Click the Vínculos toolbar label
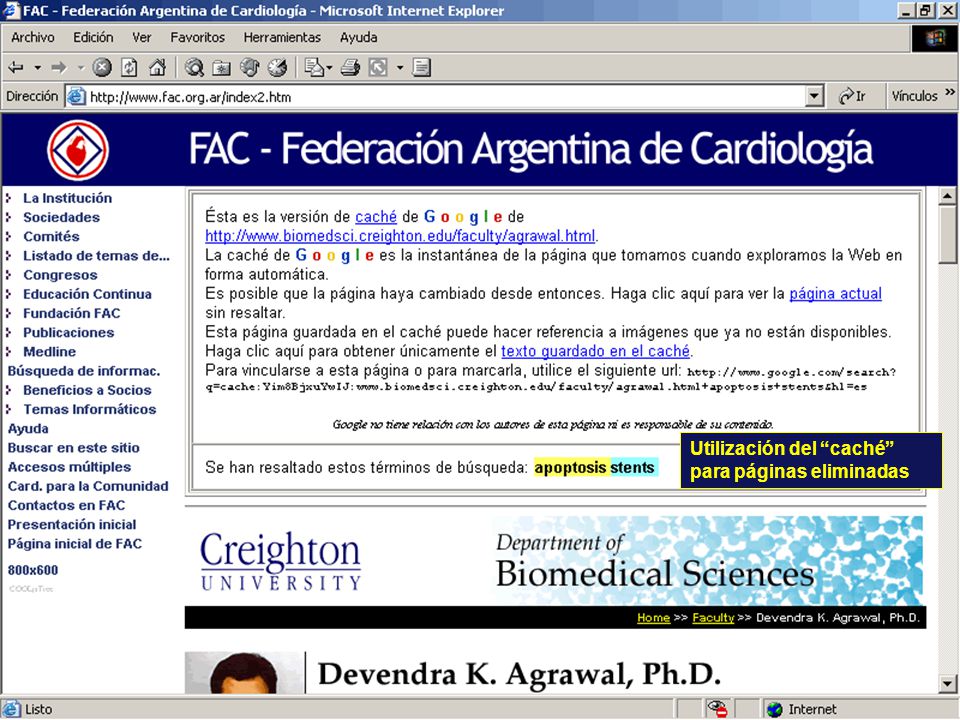The image size is (960, 720). [x=915, y=96]
